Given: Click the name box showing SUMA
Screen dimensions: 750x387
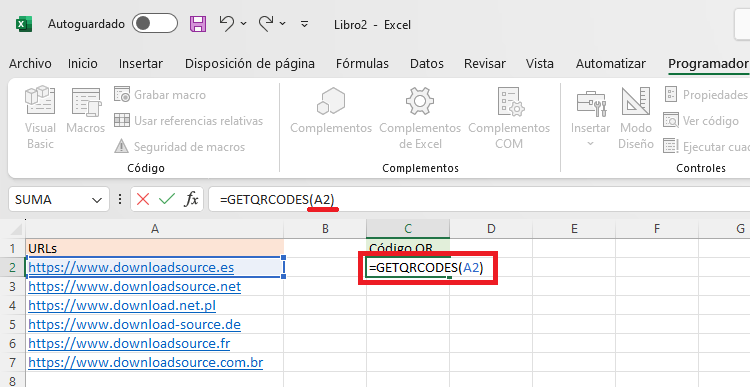Looking at the screenshot, I should pyautogui.click(x=50, y=199).
